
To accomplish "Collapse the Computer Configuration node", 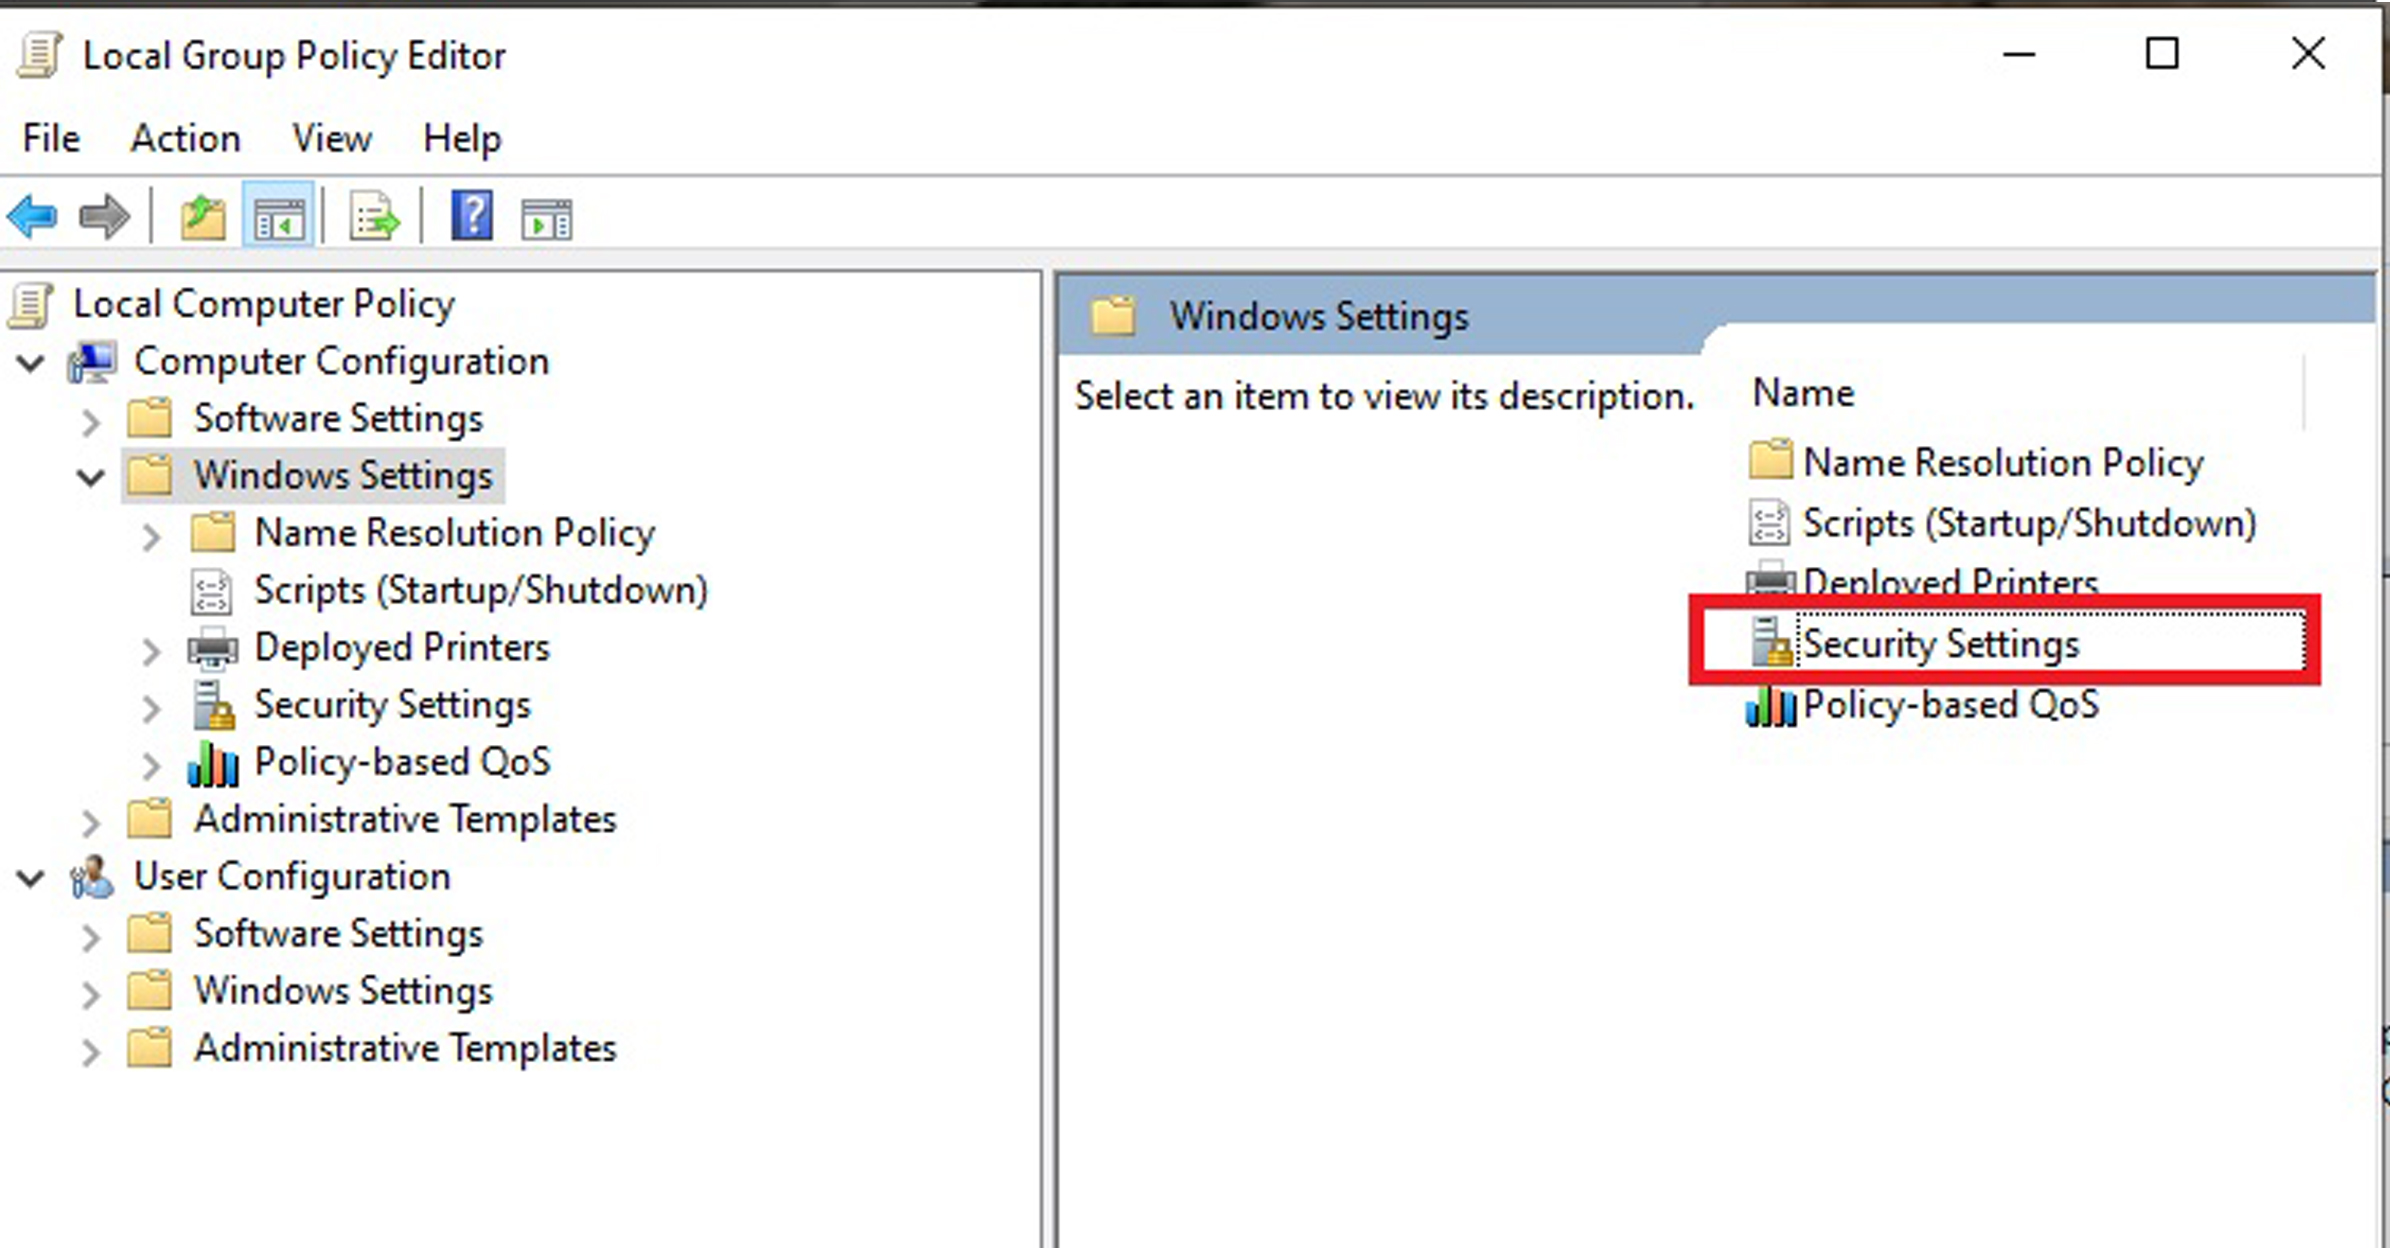I will tap(31, 362).
